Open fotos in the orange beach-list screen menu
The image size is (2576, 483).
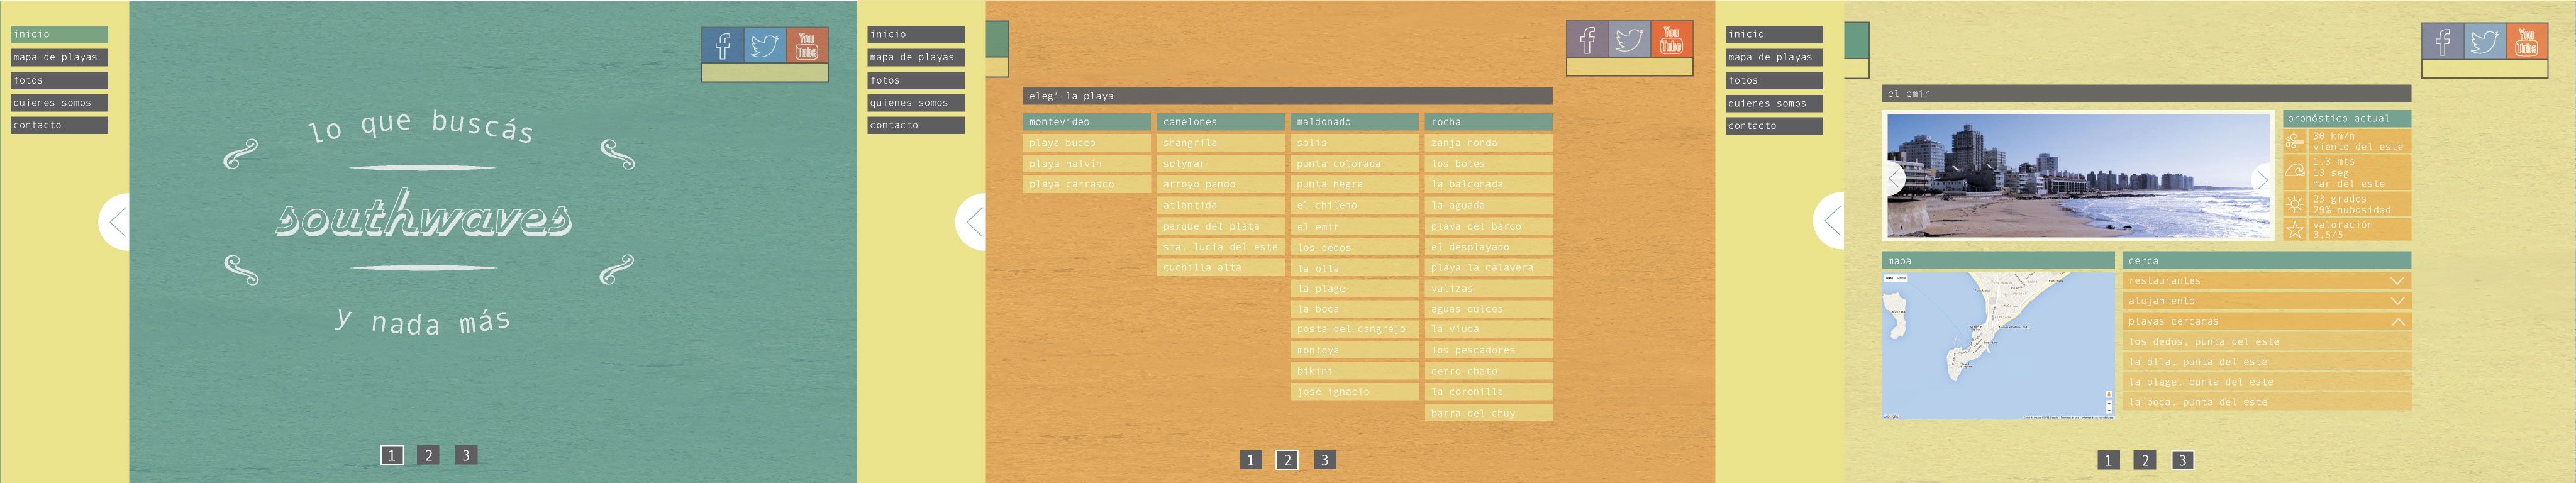click(x=916, y=80)
